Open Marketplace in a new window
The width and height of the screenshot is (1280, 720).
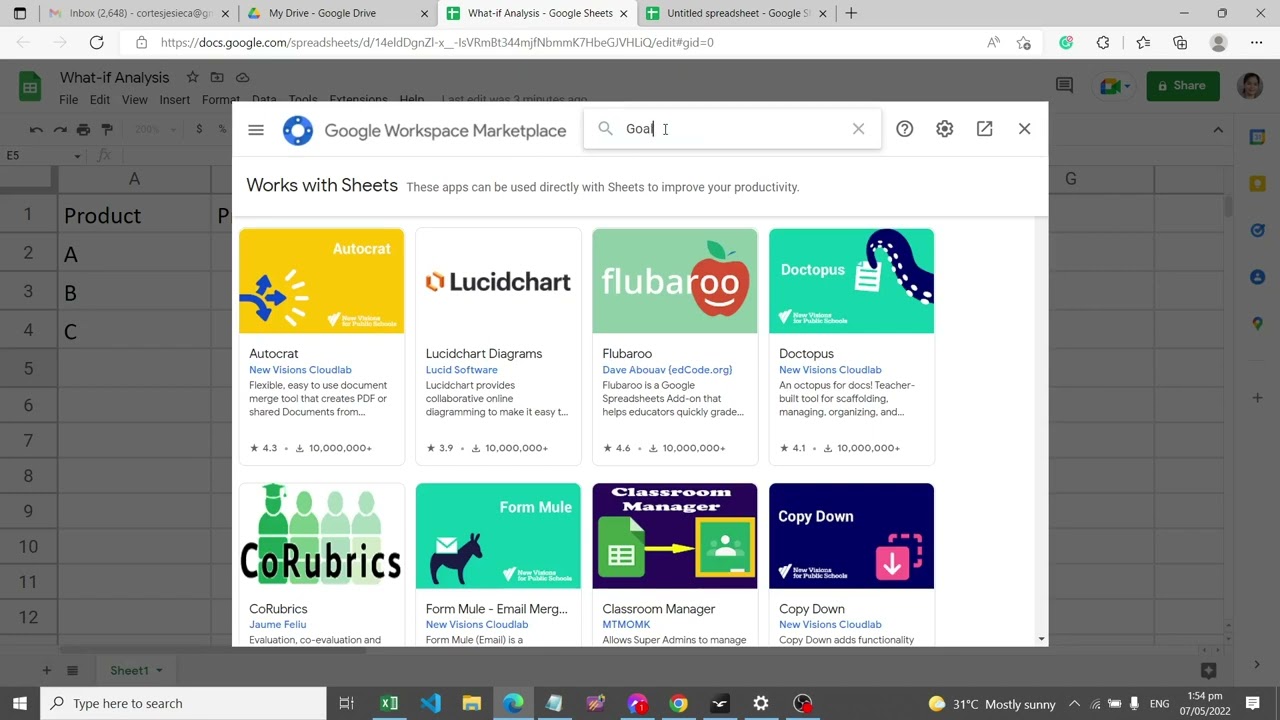(985, 129)
